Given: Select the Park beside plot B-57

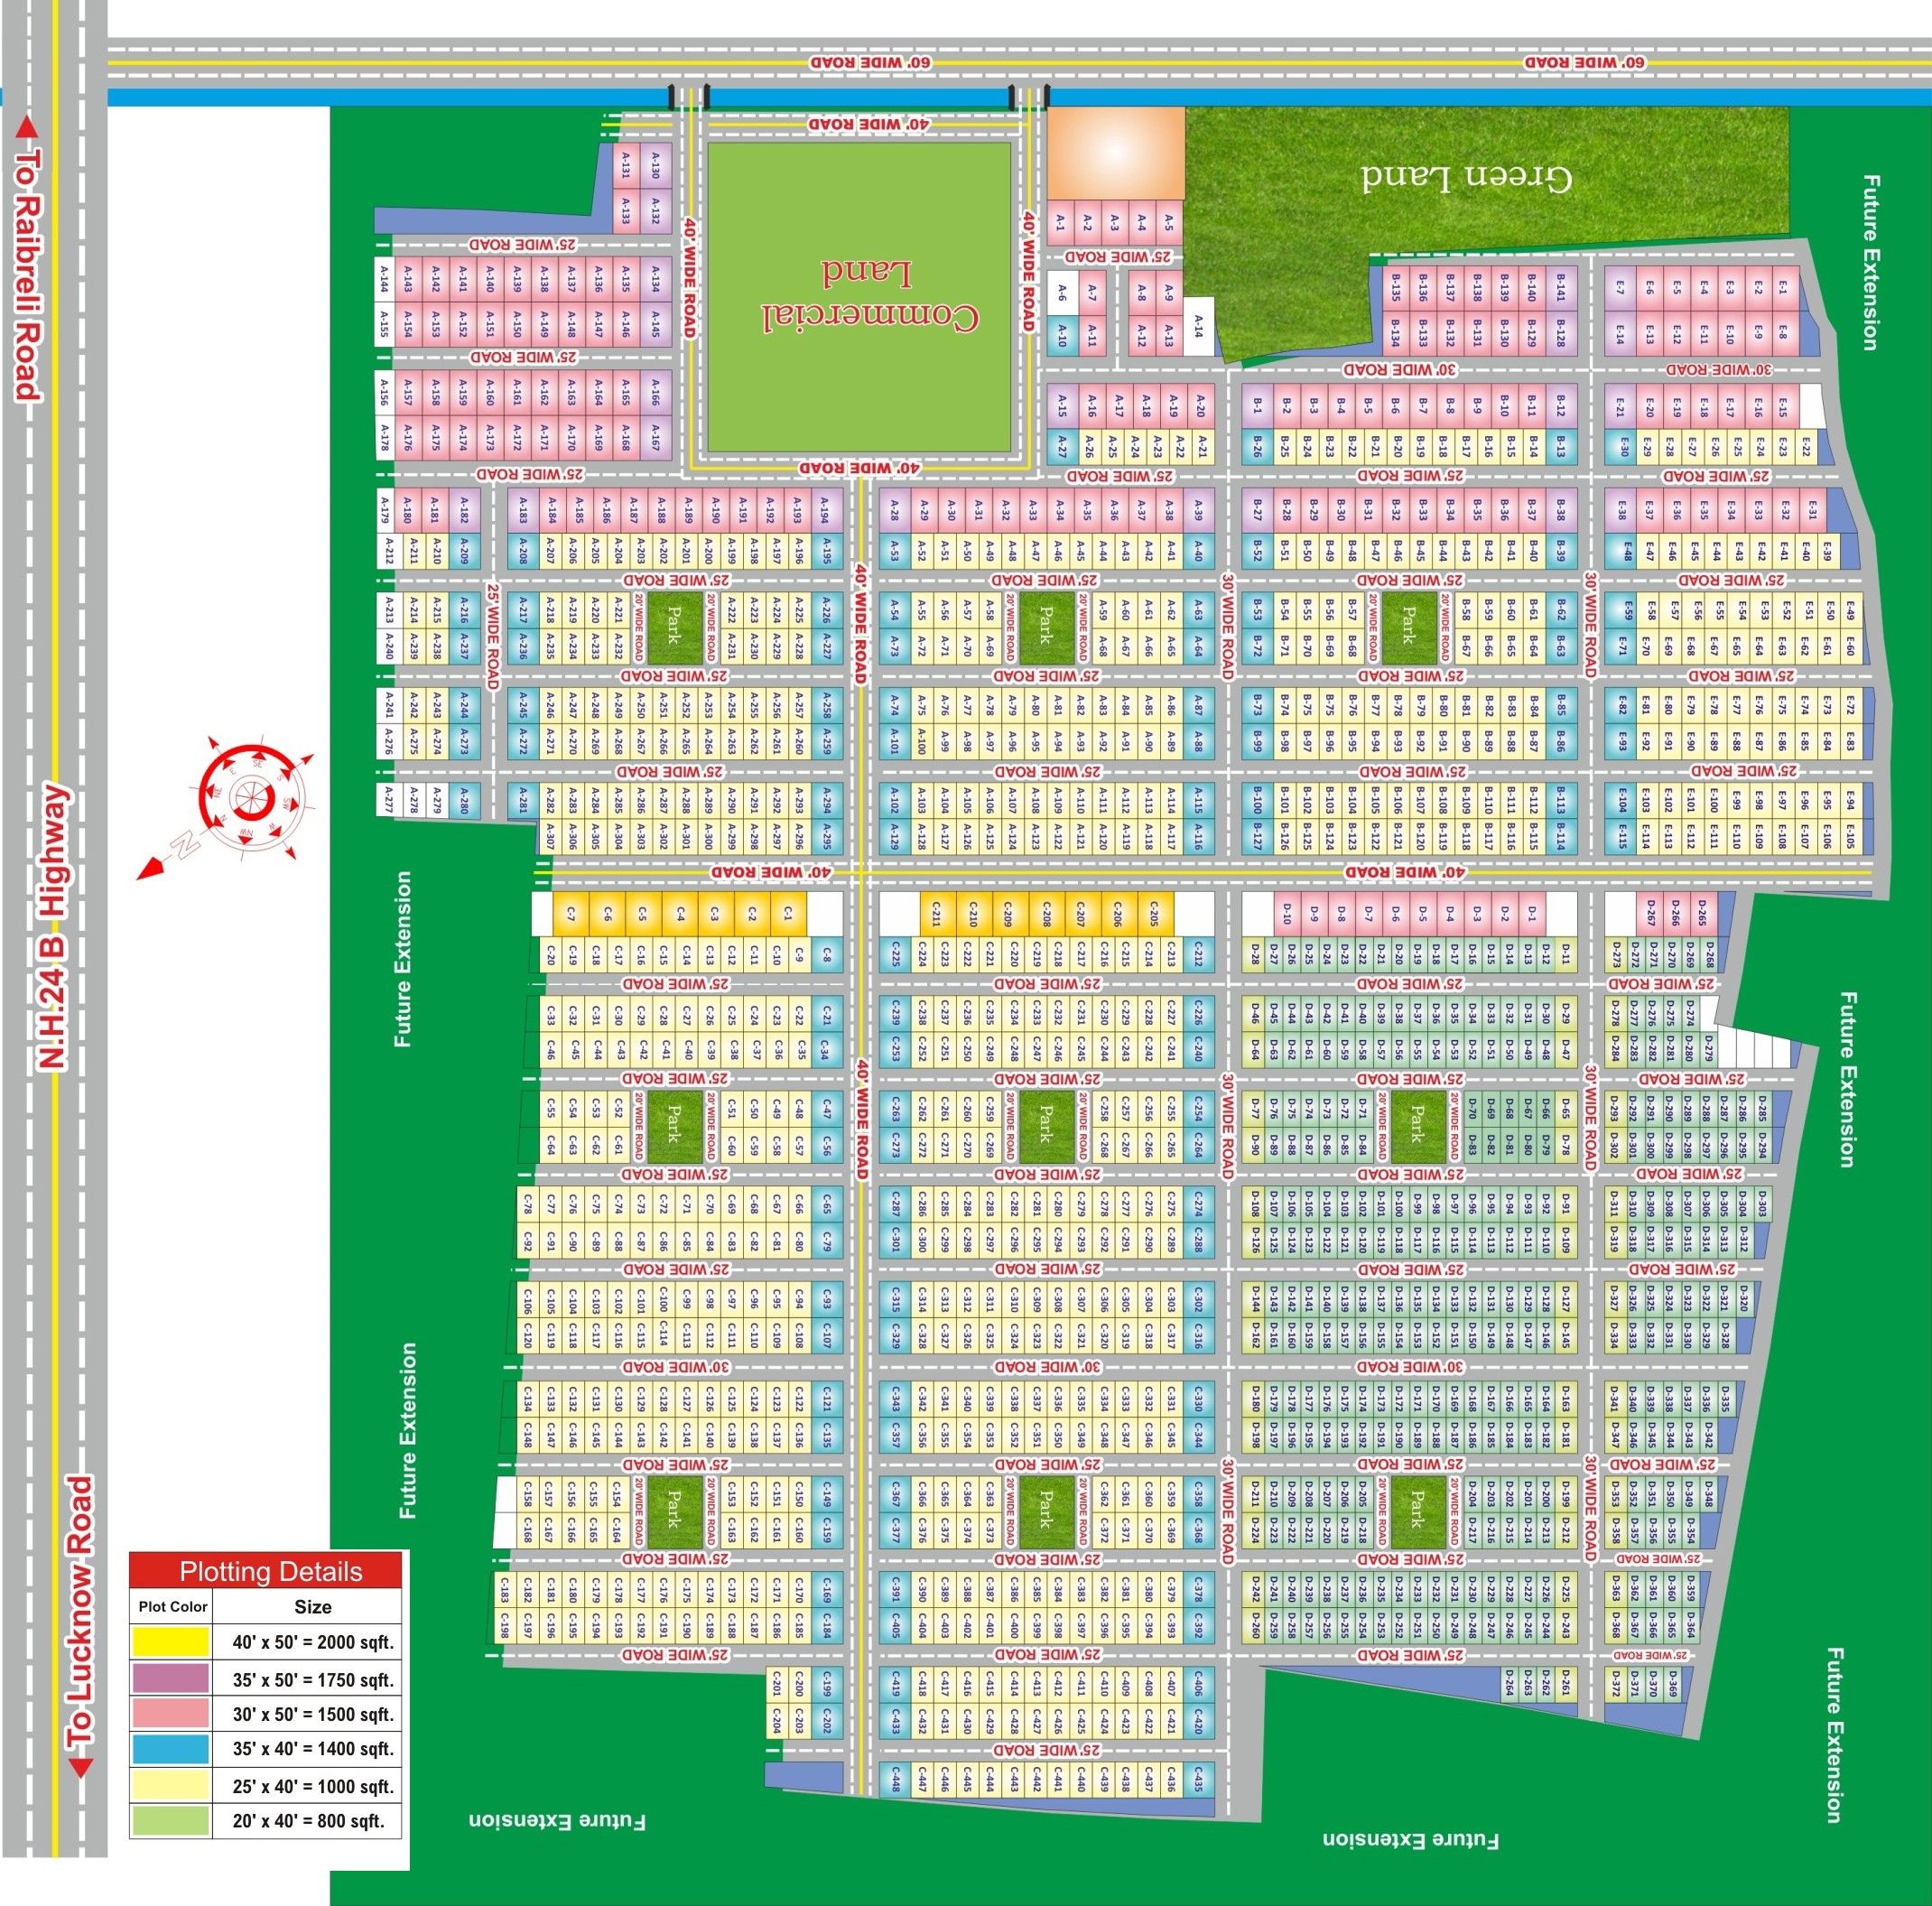Looking at the screenshot, I should 1409,627.
